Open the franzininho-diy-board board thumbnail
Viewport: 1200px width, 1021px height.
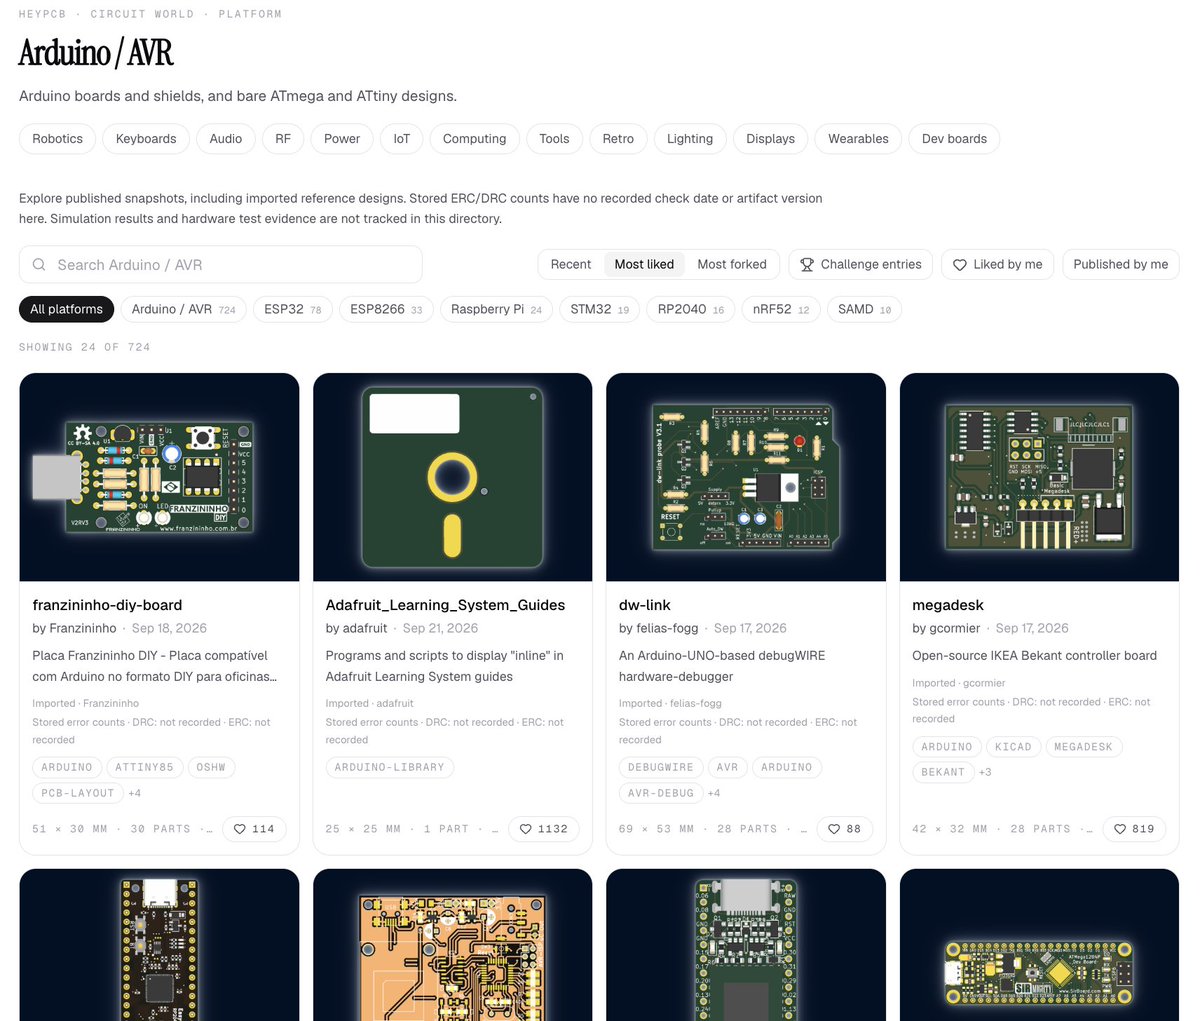(159, 477)
